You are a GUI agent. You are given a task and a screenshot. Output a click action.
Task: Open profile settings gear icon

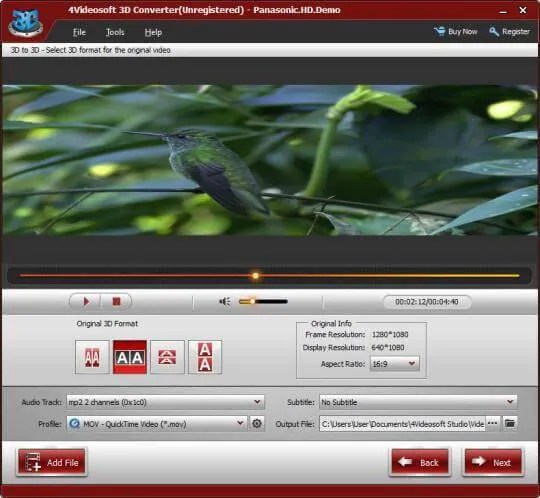point(257,424)
